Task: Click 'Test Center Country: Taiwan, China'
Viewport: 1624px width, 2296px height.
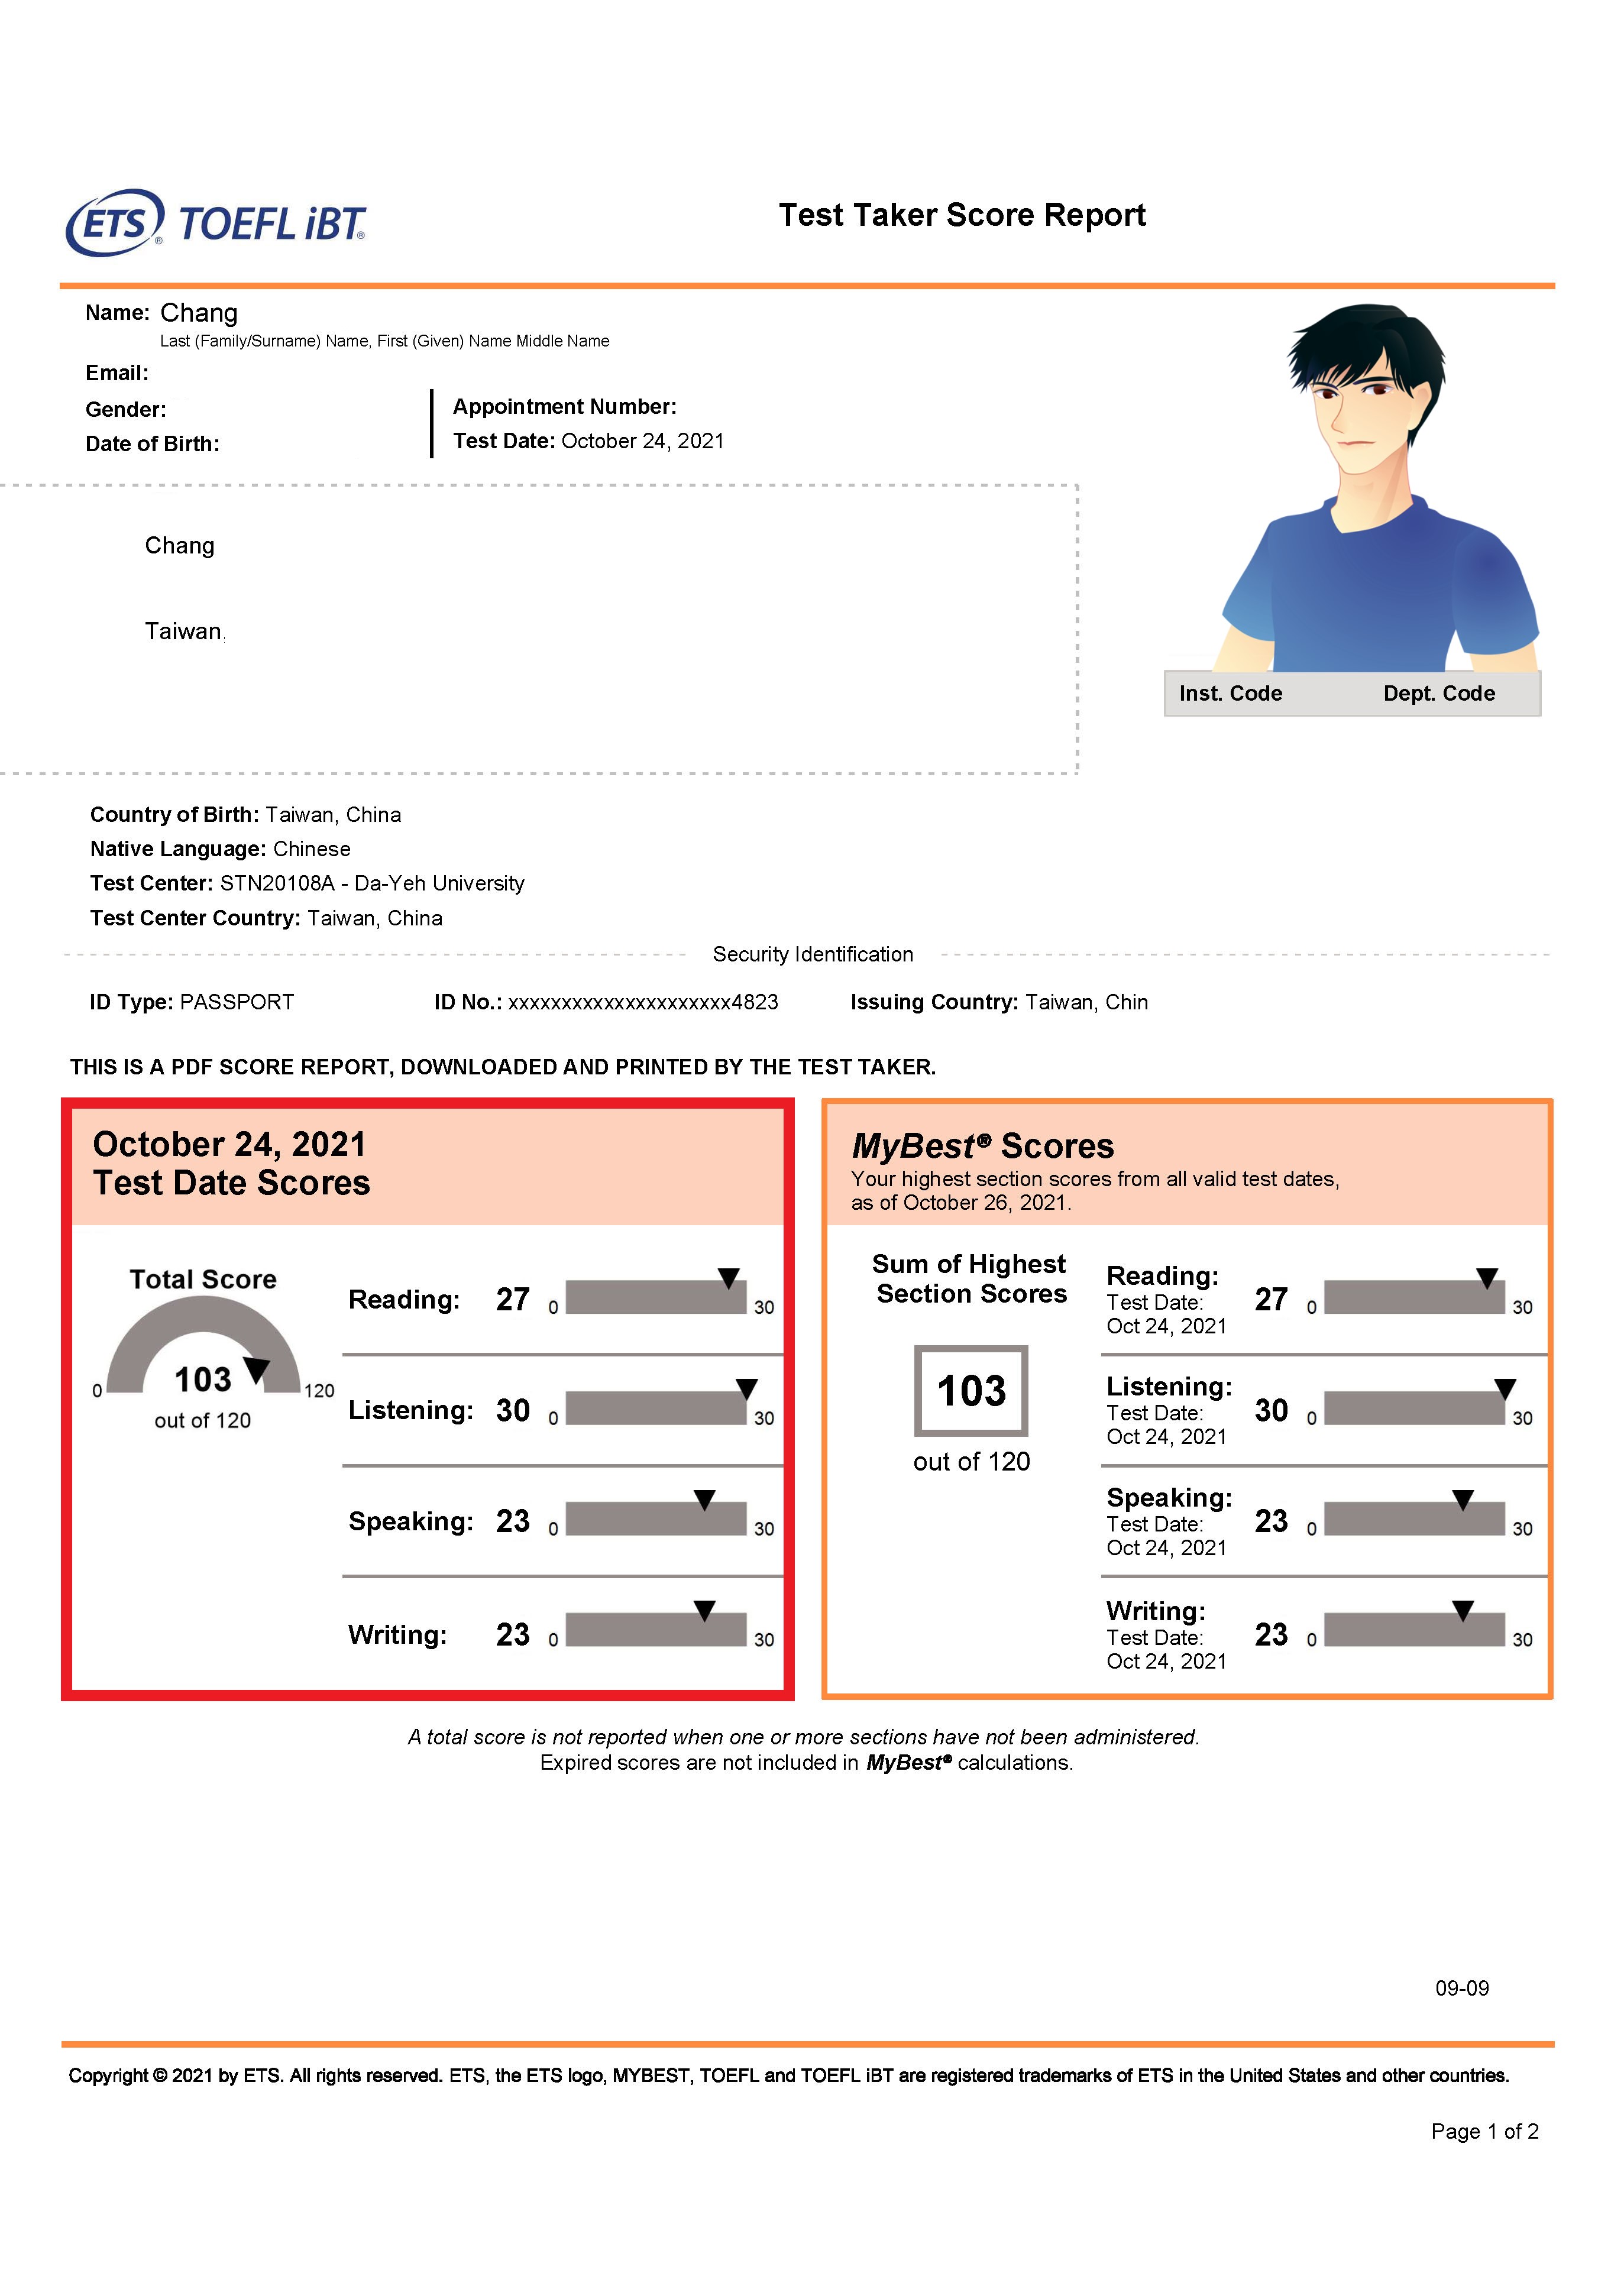Action: [266, 918]
